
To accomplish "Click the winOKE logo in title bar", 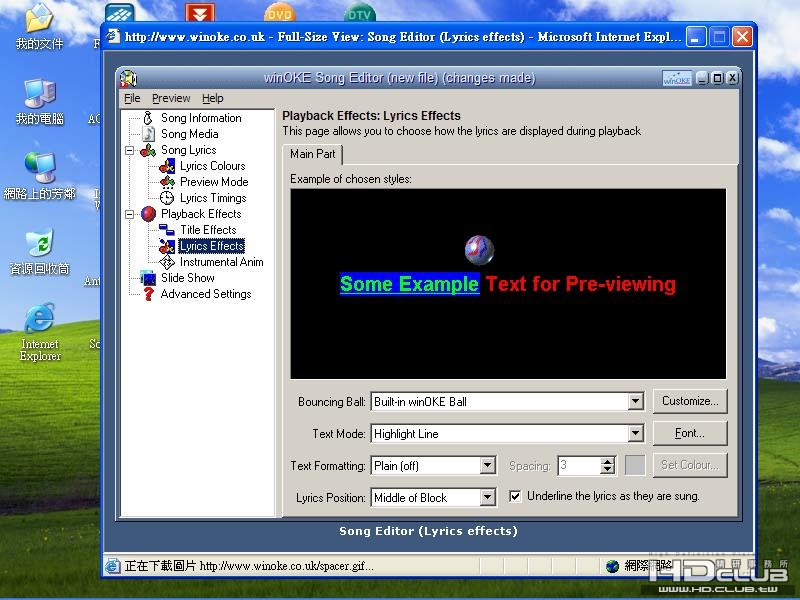I will click(677, 79).
